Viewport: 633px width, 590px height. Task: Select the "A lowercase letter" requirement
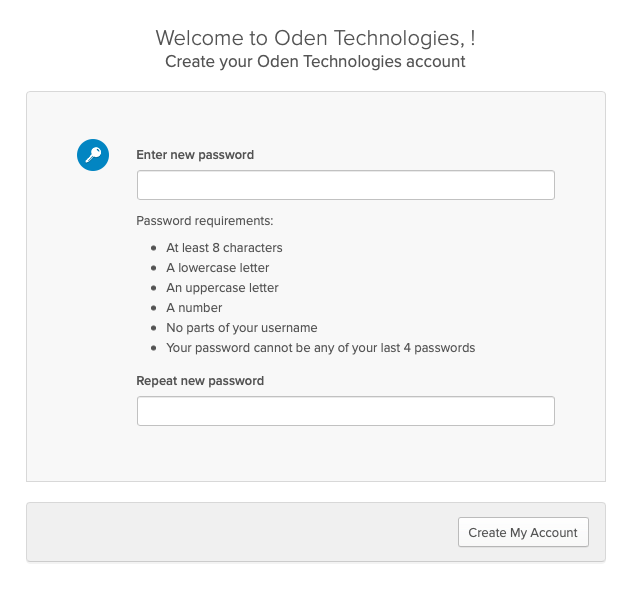[x=218, y=268]
